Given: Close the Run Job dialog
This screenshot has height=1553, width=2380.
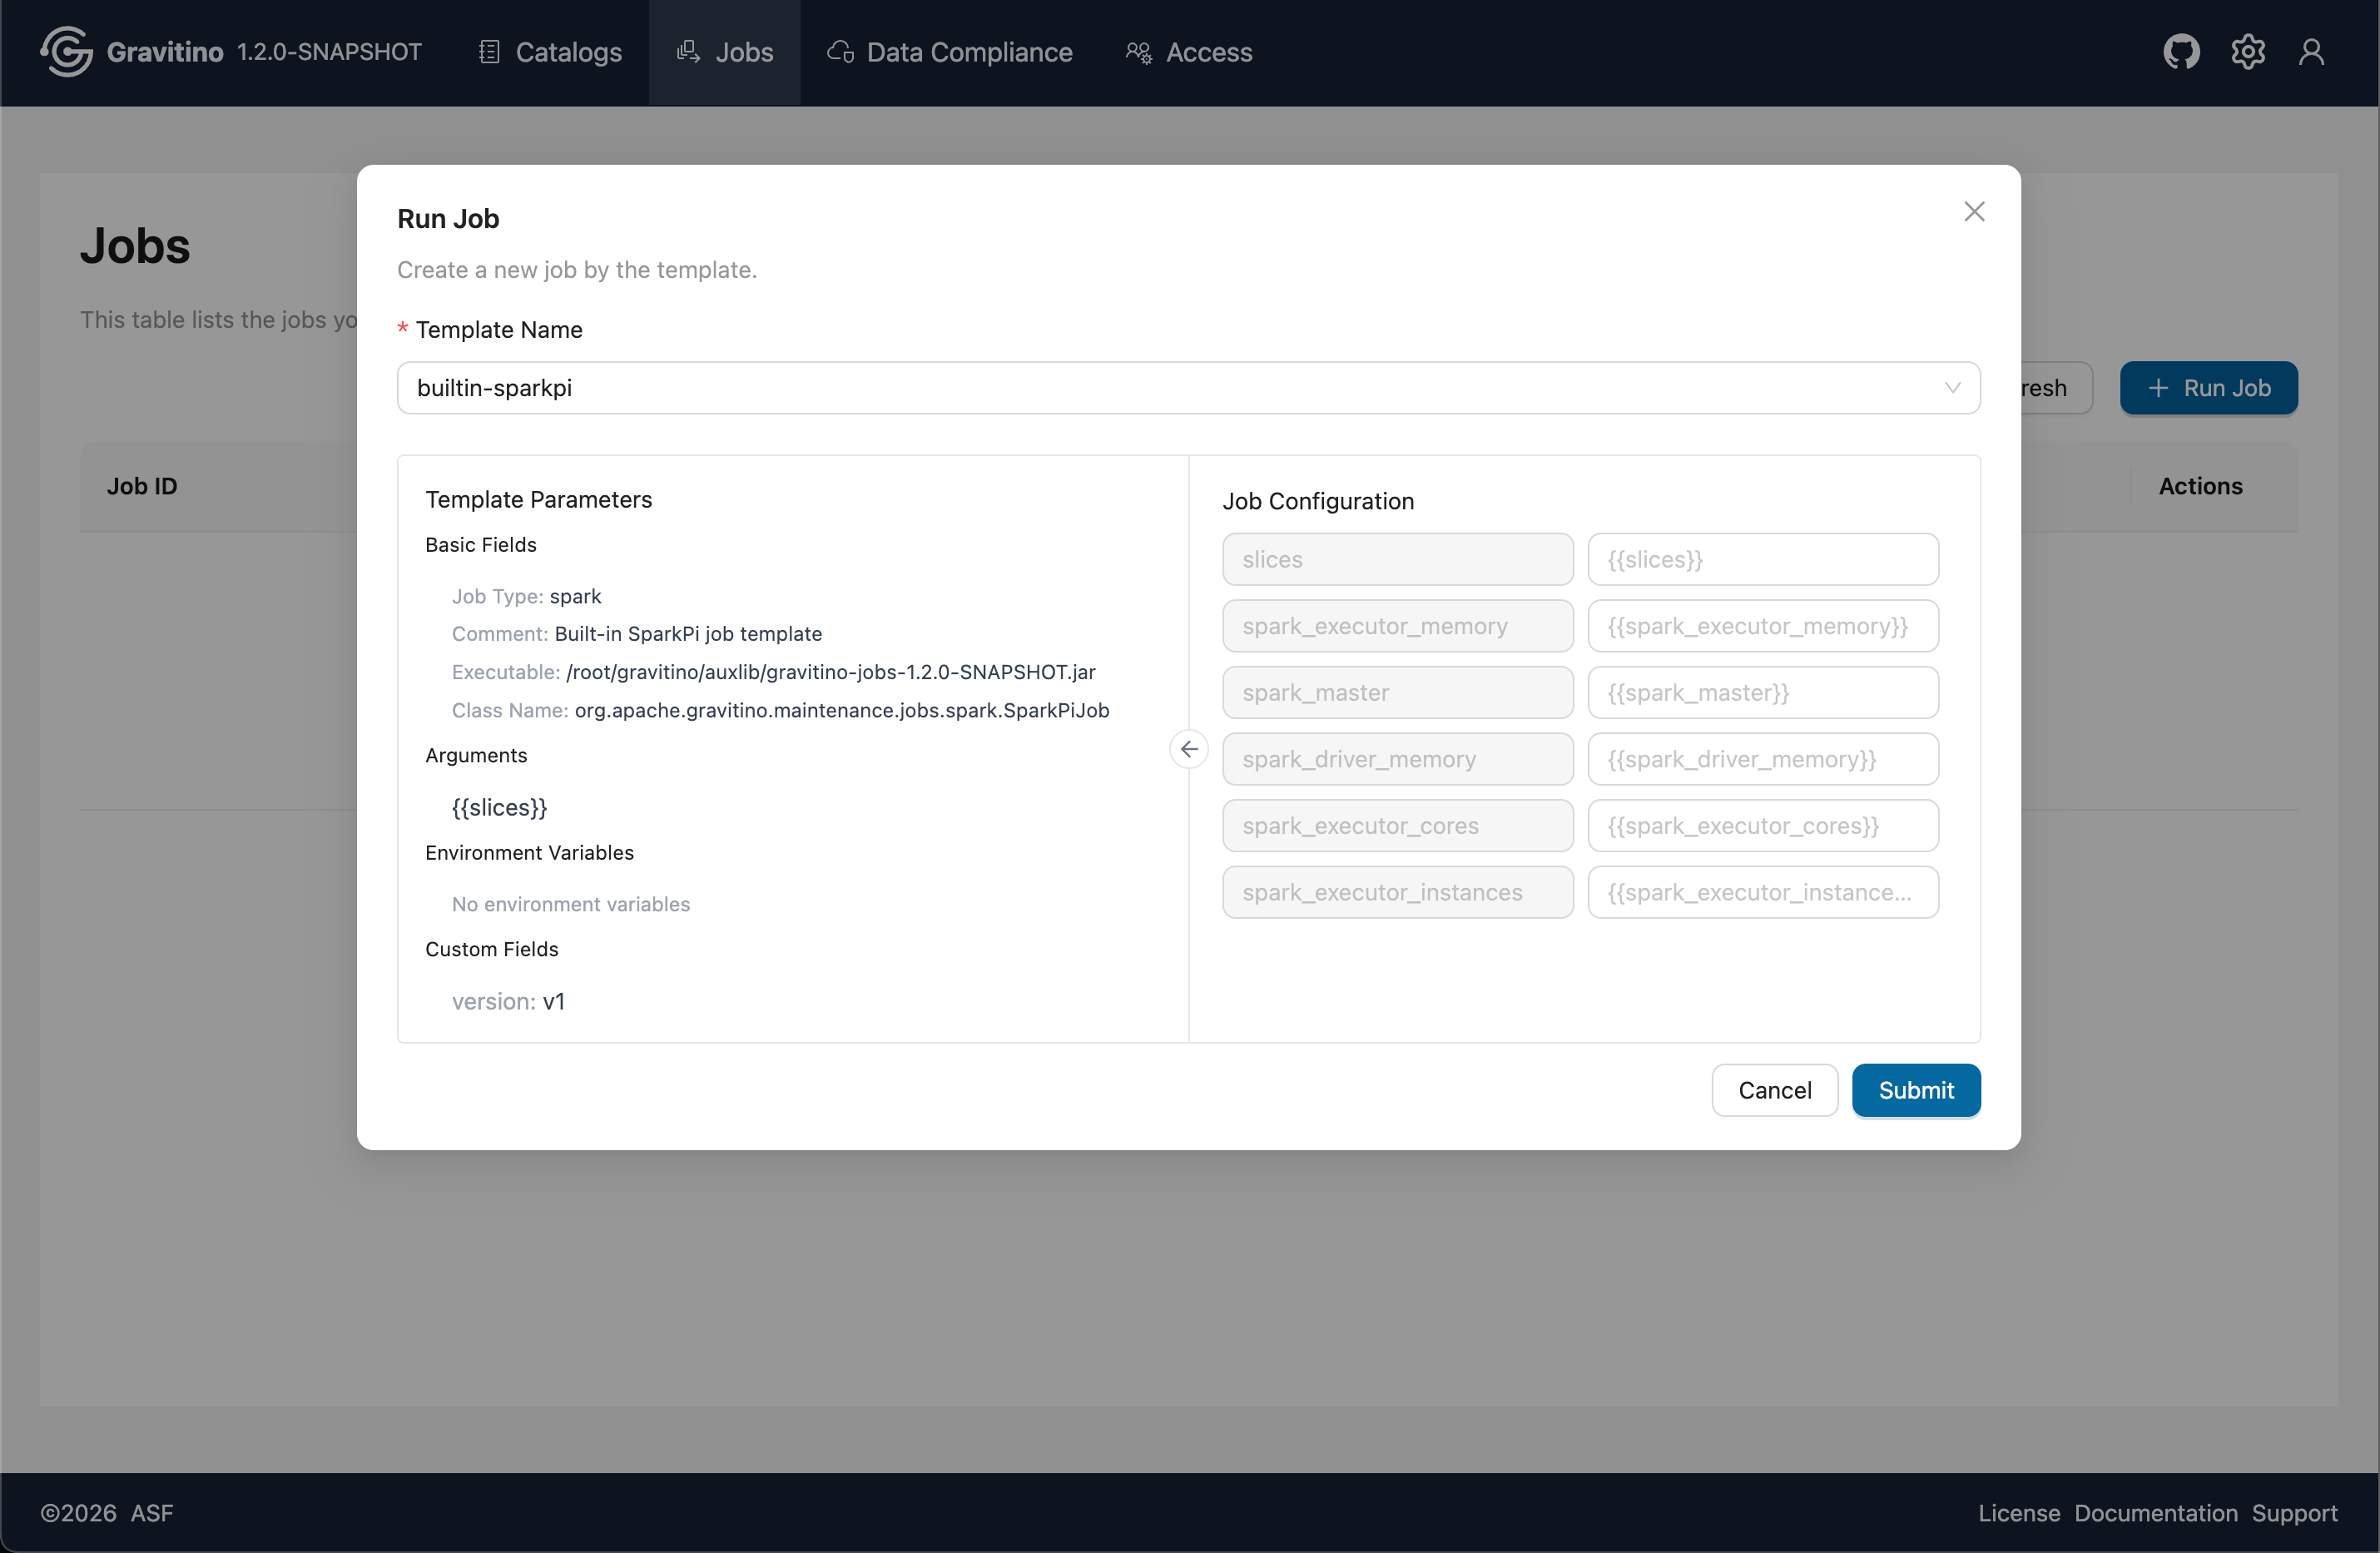Looking at the screenshot, I should pyautogui.click(x=1973, y=212).
